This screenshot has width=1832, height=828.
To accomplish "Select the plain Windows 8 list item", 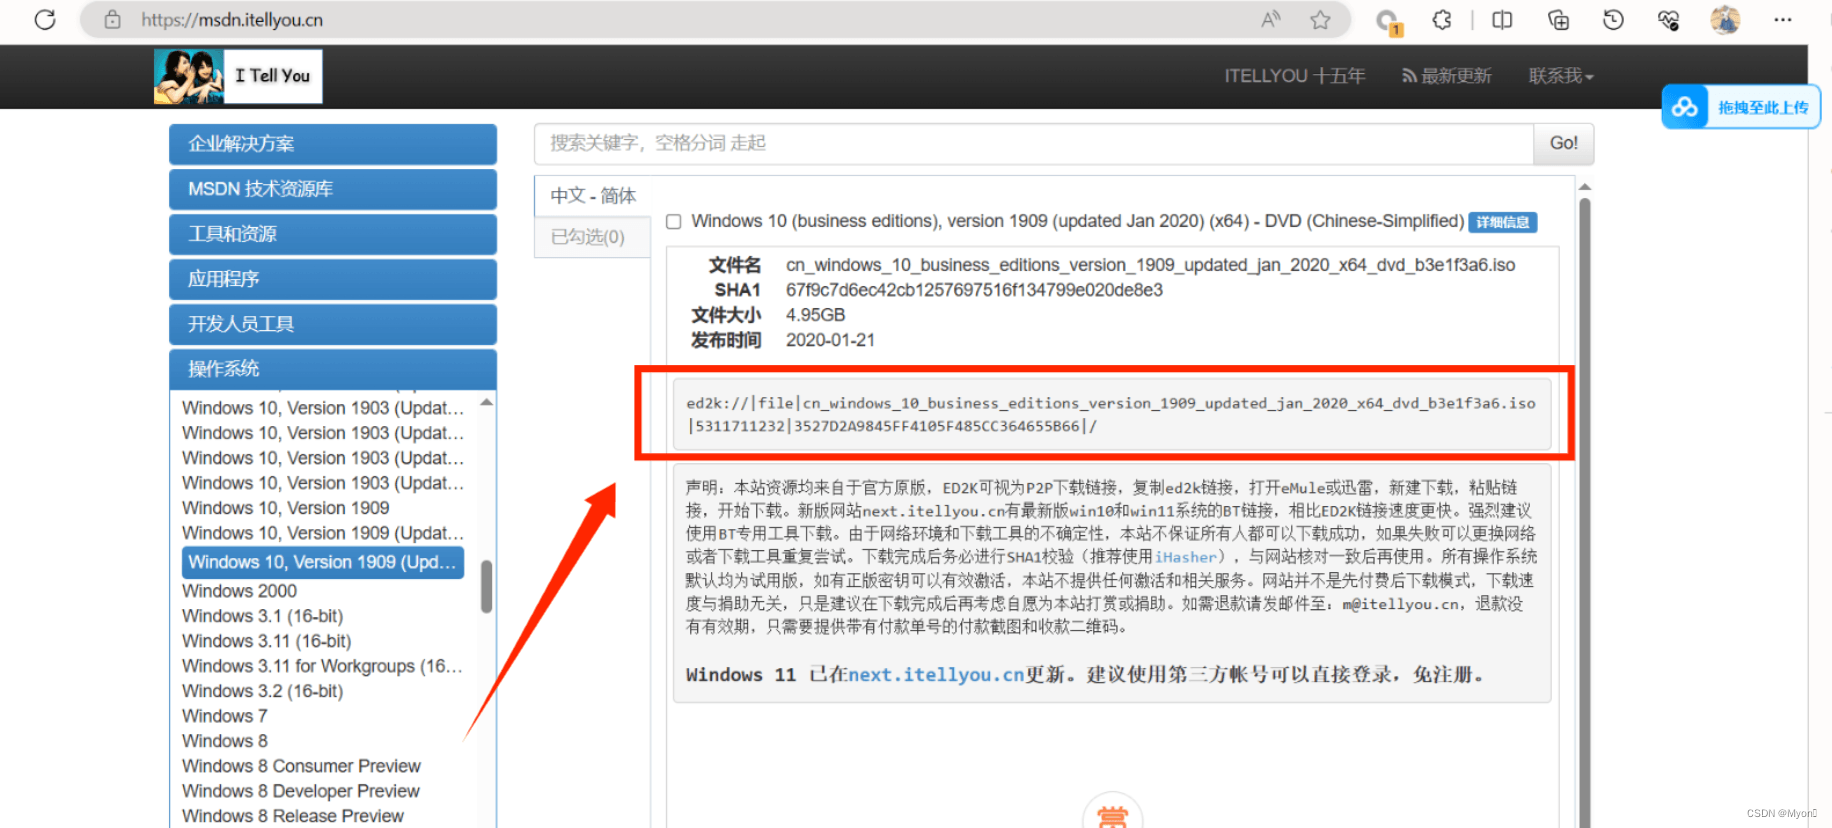I will tap(225, 741).
